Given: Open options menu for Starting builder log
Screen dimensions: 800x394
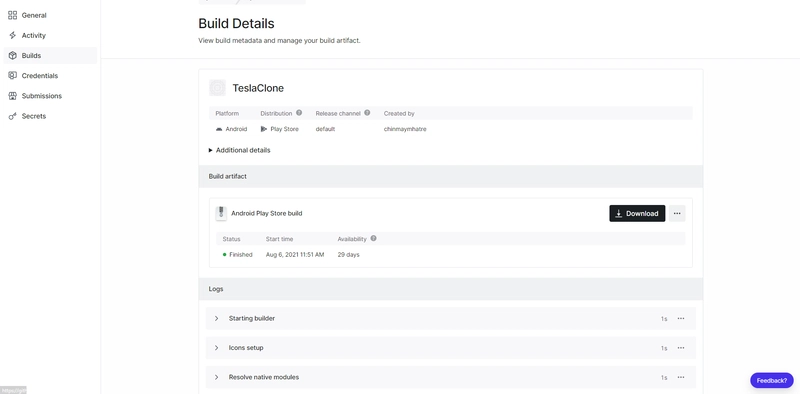Looking at the screenshot, I should point(681,318).
